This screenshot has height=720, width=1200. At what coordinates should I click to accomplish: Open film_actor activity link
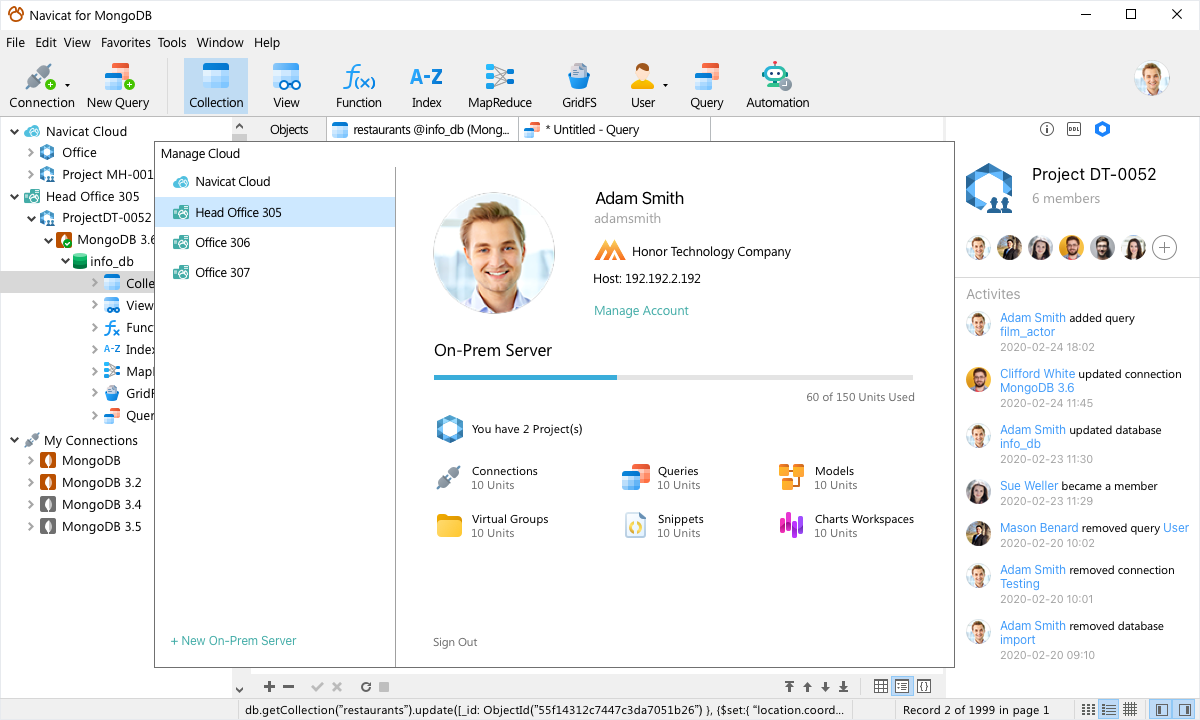pos(1027,332)
